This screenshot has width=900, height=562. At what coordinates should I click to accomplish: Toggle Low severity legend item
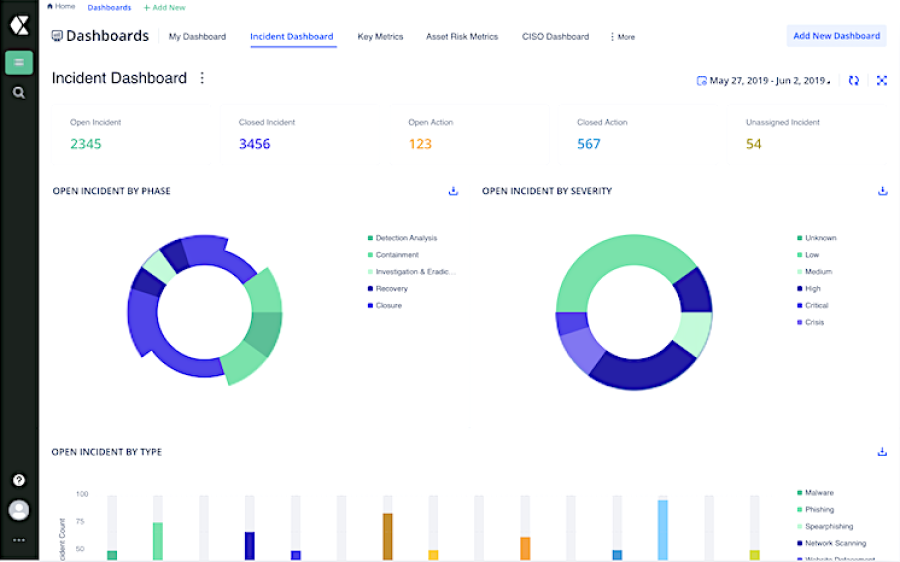click(x=808, y=255)
